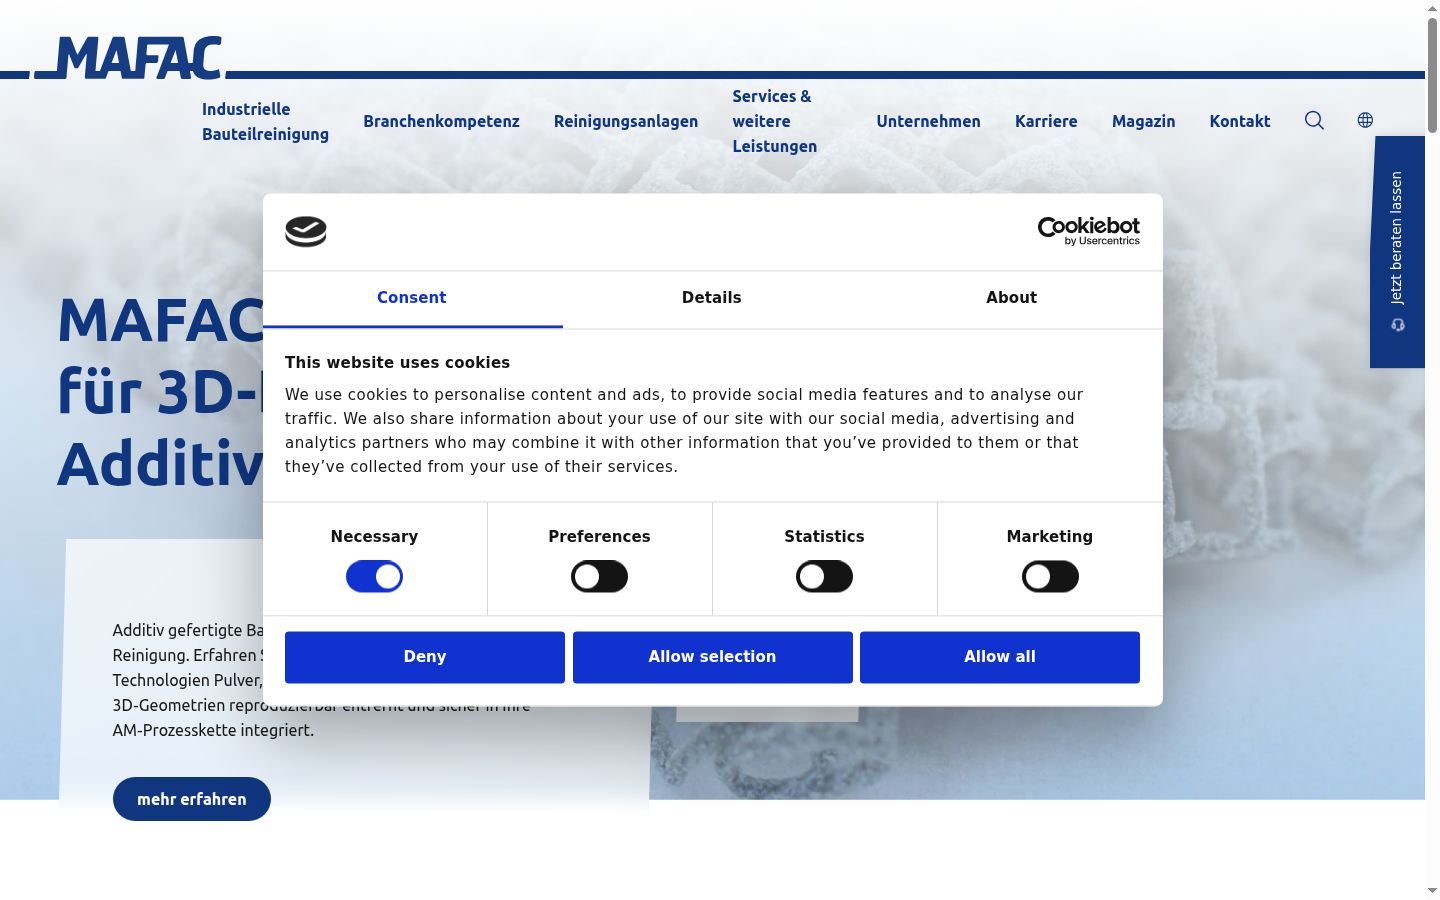Switch to the Consent tab
1440x900 pixels.
click(x=412, y=298)
